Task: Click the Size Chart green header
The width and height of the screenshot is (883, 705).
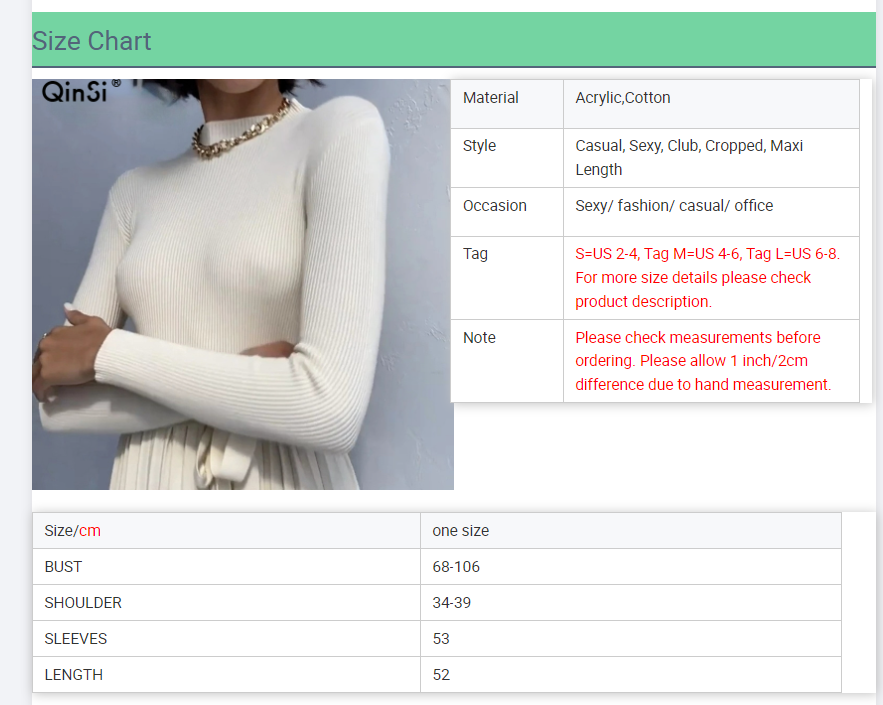Action: 92,41
